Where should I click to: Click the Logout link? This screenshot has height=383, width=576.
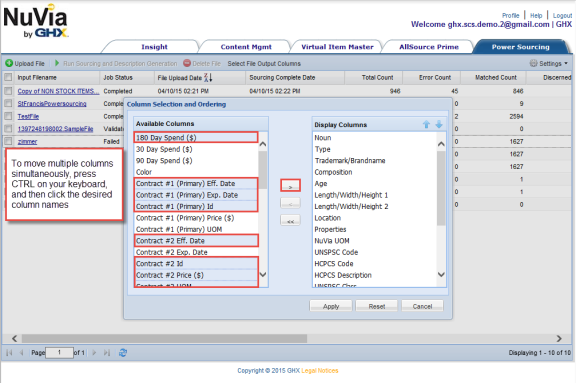pyautogui.click(x=562, y=15)
